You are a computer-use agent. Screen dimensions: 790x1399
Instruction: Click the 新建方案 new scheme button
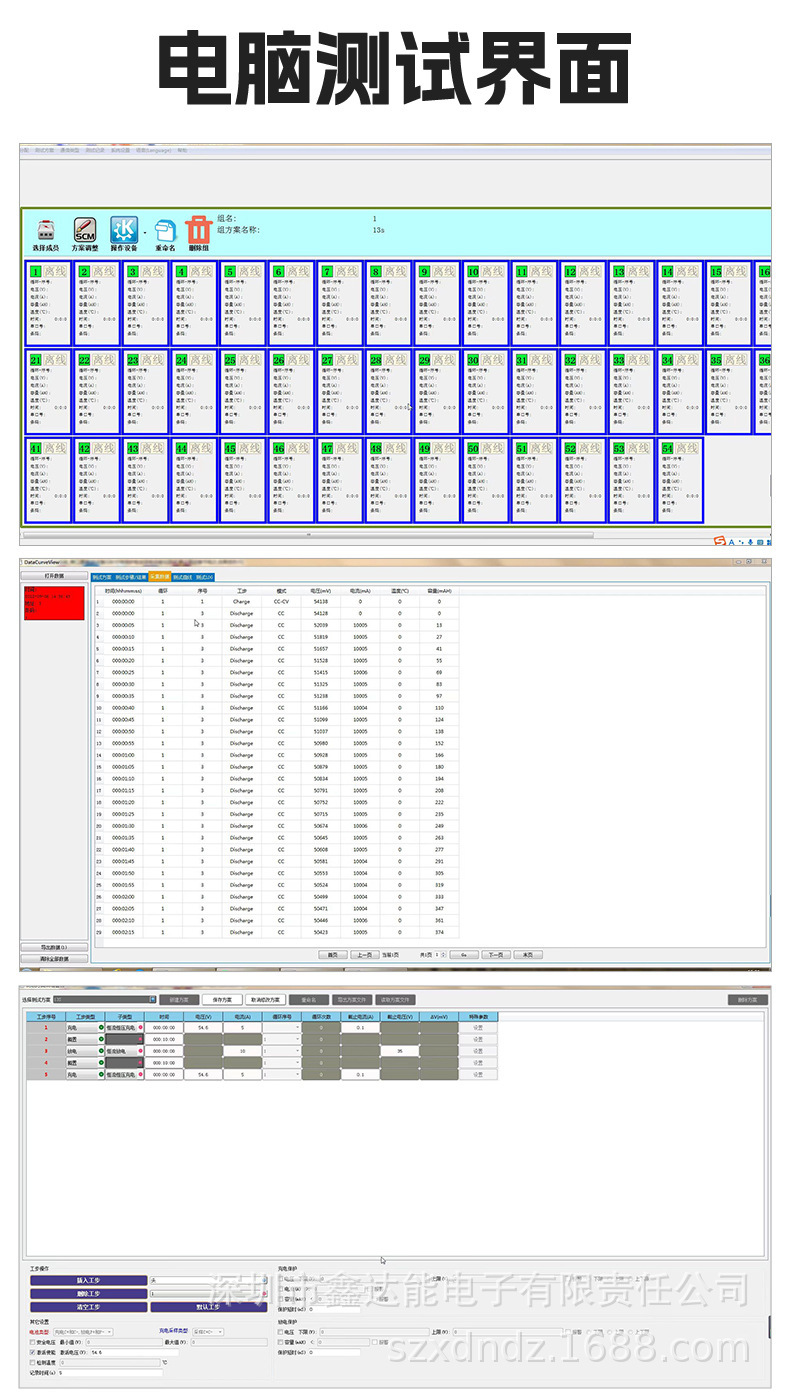point(178,999)
